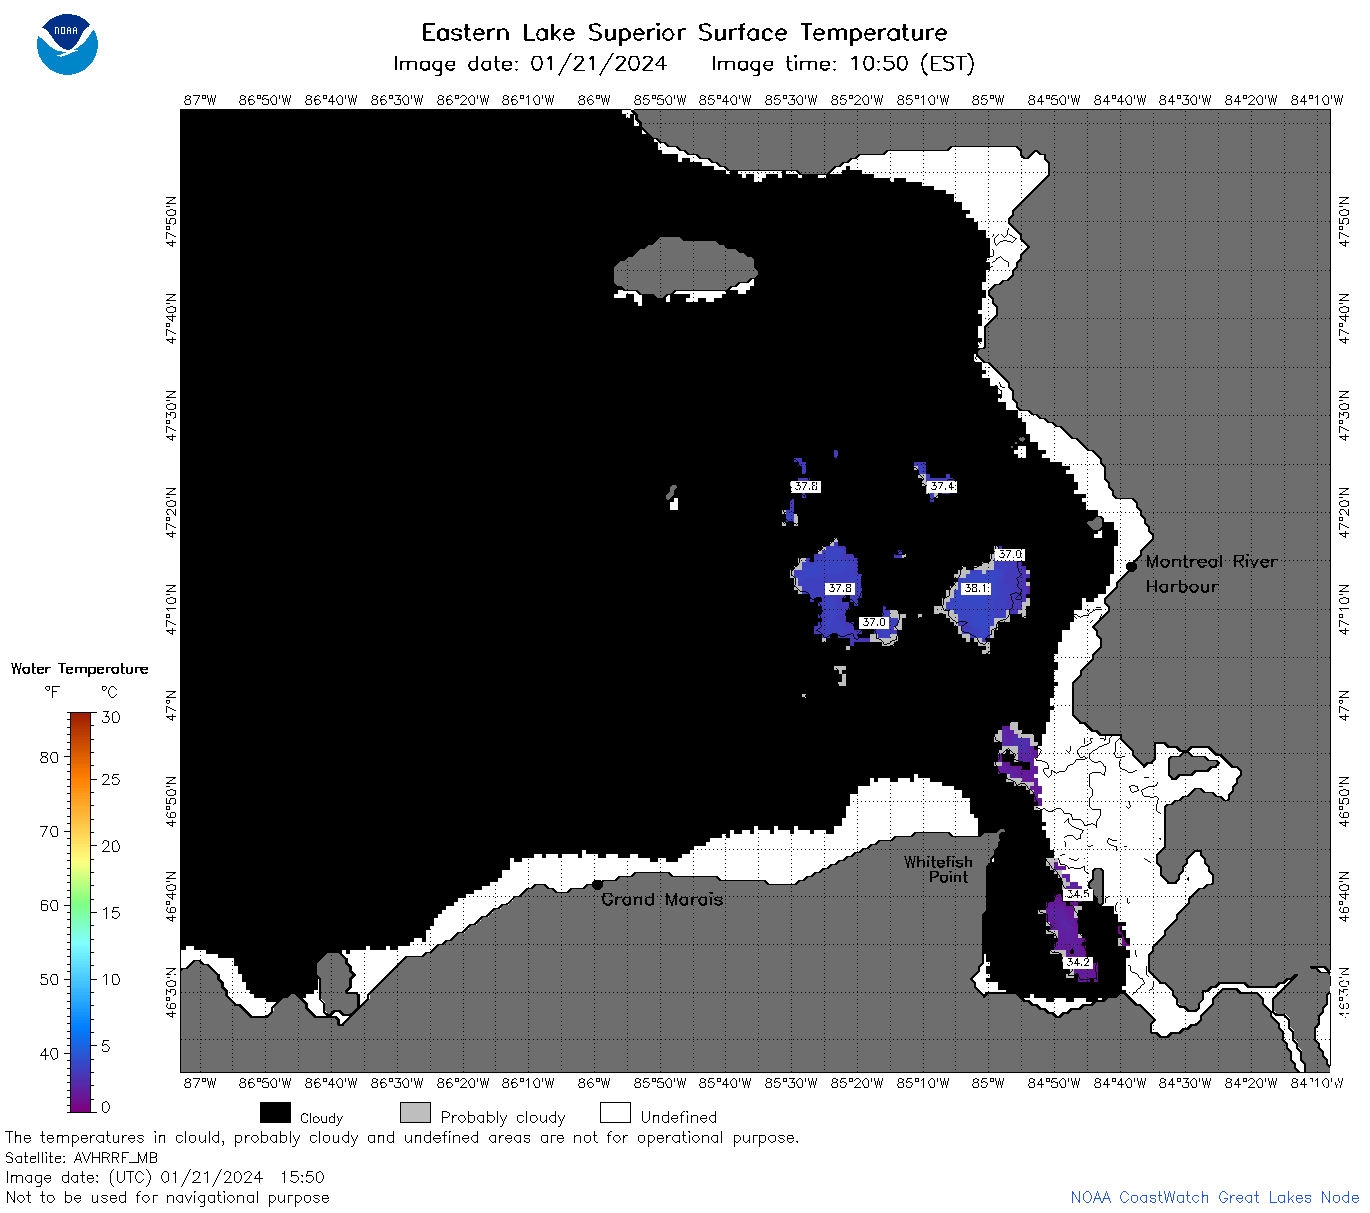
Task: Click the 37.0 label beside the 37.8 patch
Action: (x=874, y=623)
